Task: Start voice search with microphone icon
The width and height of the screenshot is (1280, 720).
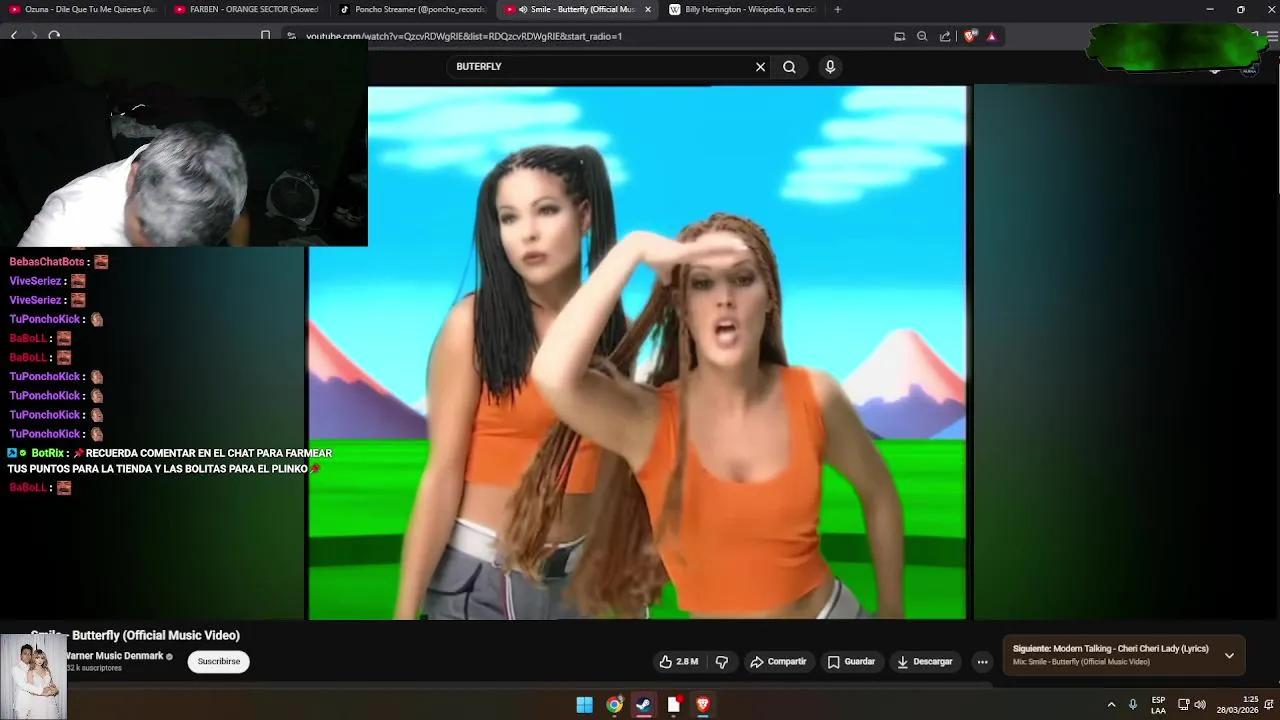Action: [829, 67]
